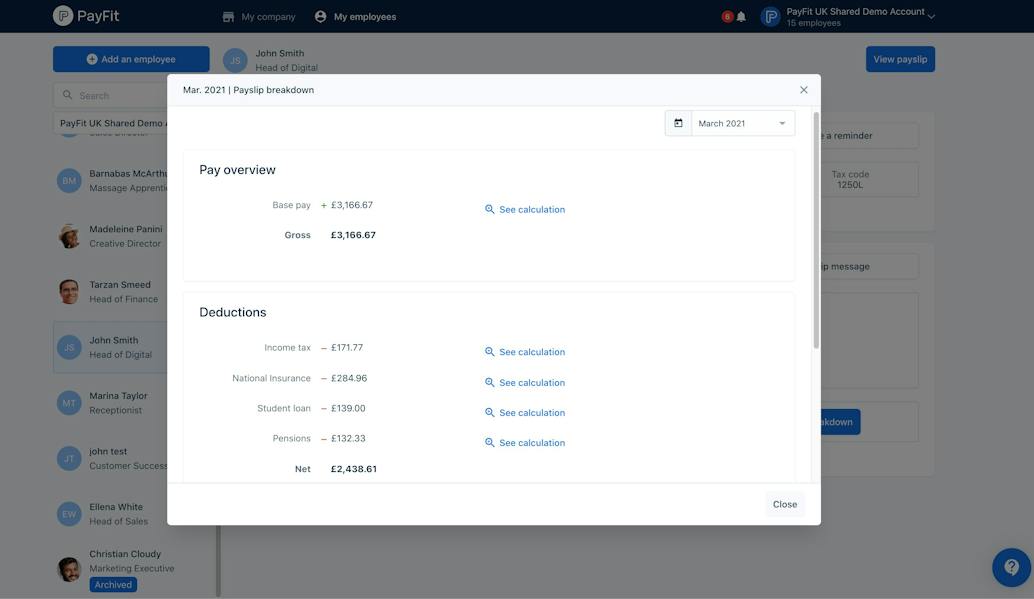Click the Close button in dialog footer

[785, 504]
